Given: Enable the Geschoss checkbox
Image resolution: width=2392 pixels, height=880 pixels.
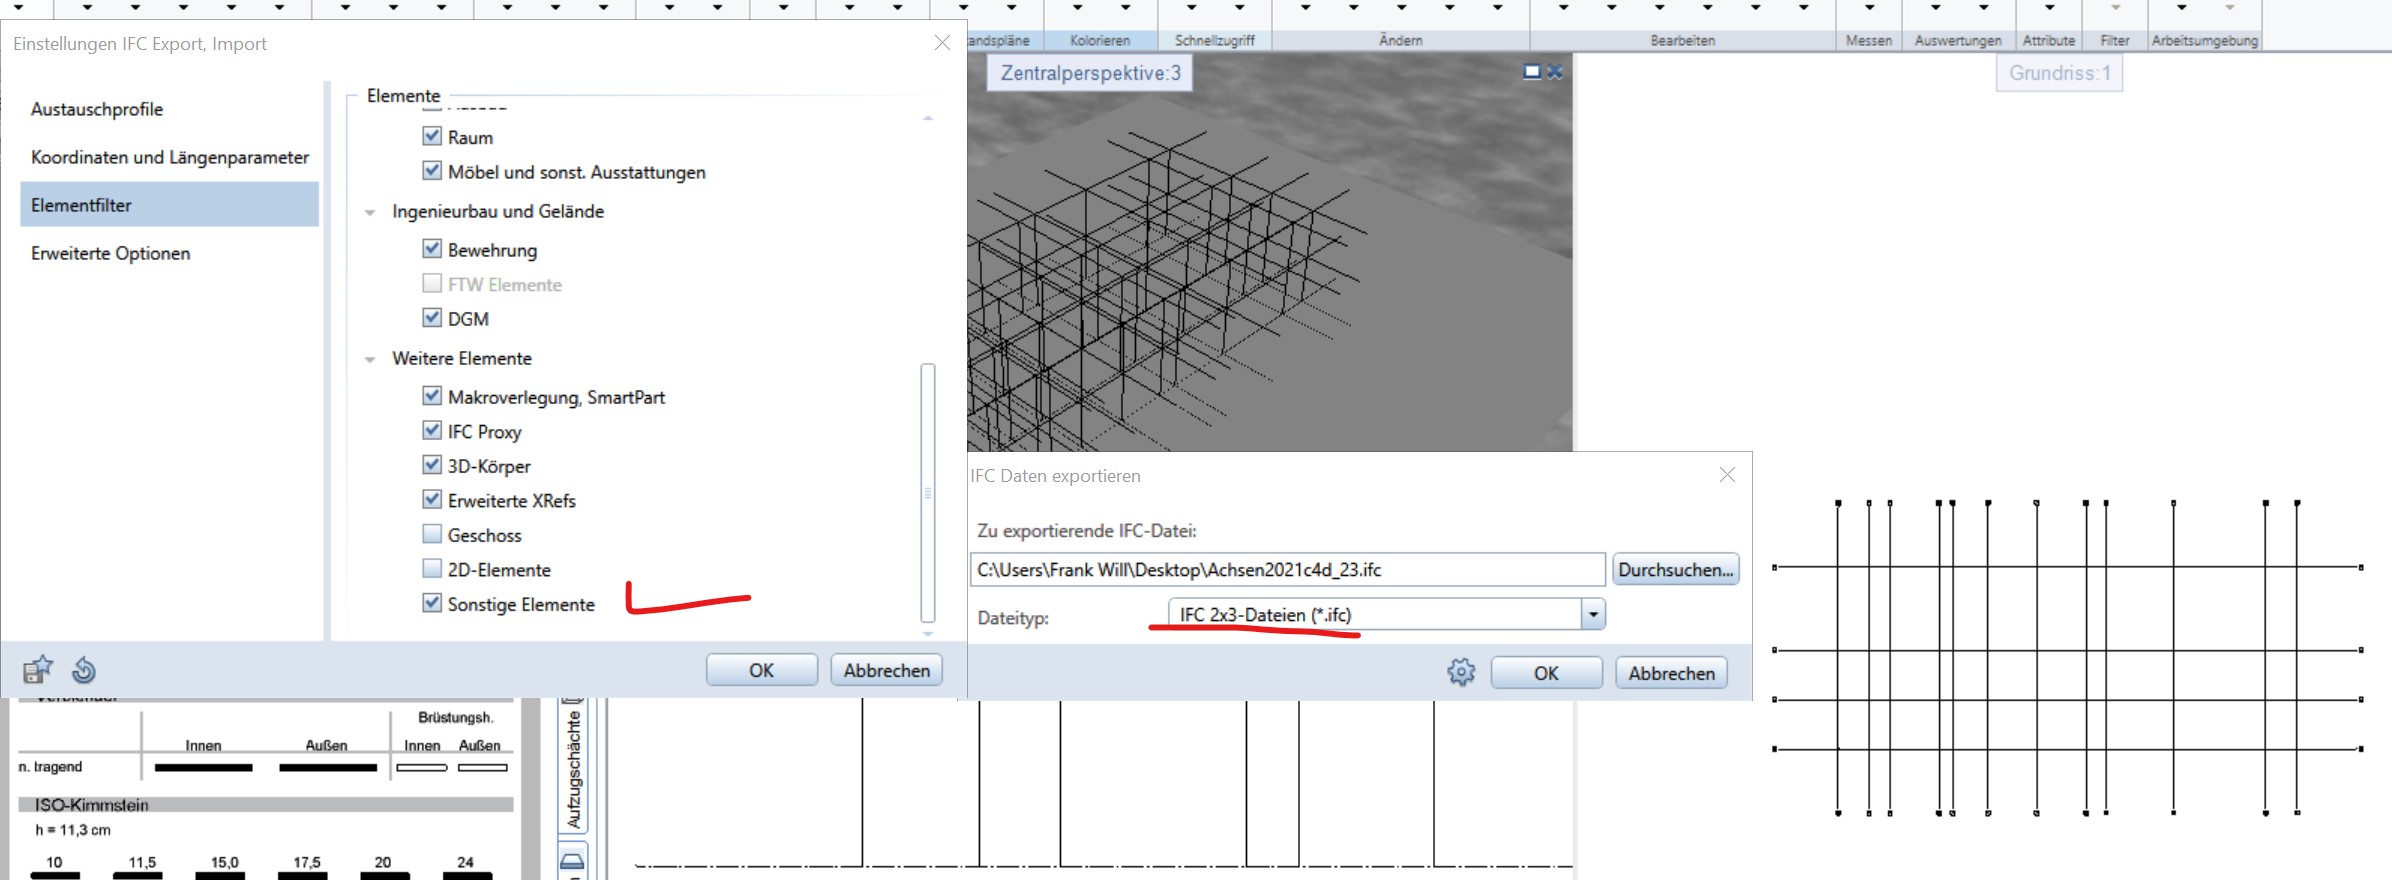Looking at the screenshot, I should (432, 534).
